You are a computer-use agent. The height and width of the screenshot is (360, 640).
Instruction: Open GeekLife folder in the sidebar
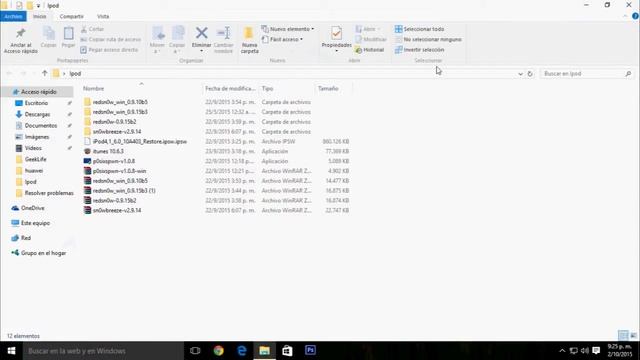[x=35, y=159]
